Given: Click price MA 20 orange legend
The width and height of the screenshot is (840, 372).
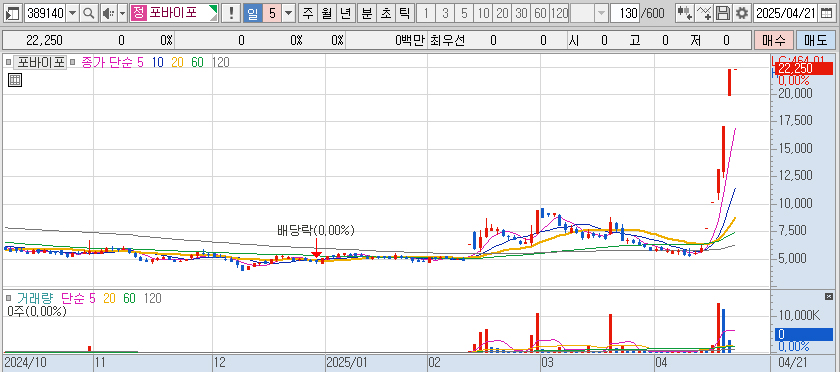Looking at the screenshot, I should [x=177, y=62].
